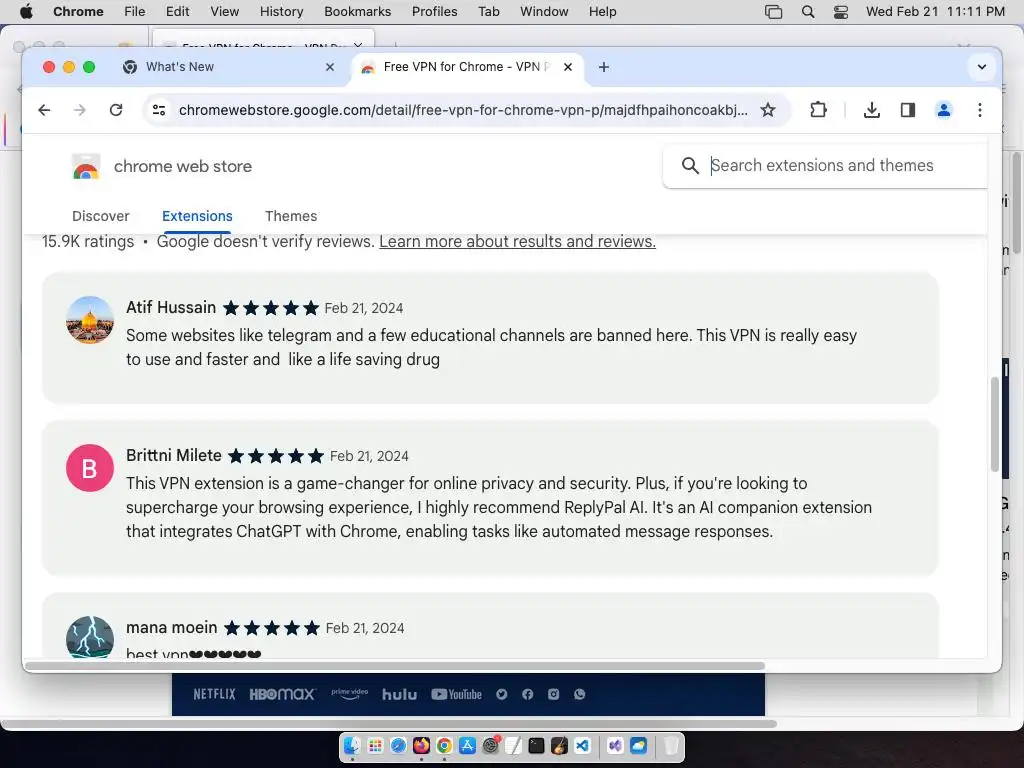Click the hulu logo in background window

pos(399,694)
